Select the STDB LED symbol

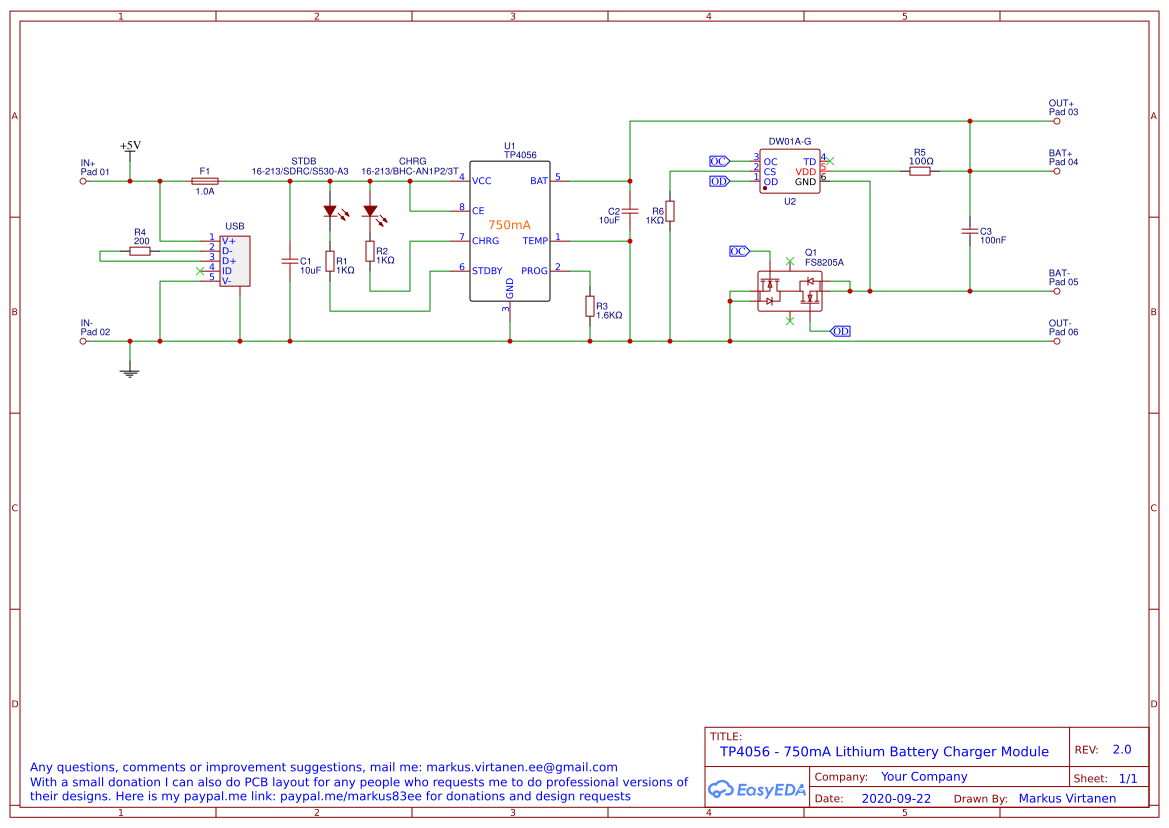point(333,212)
